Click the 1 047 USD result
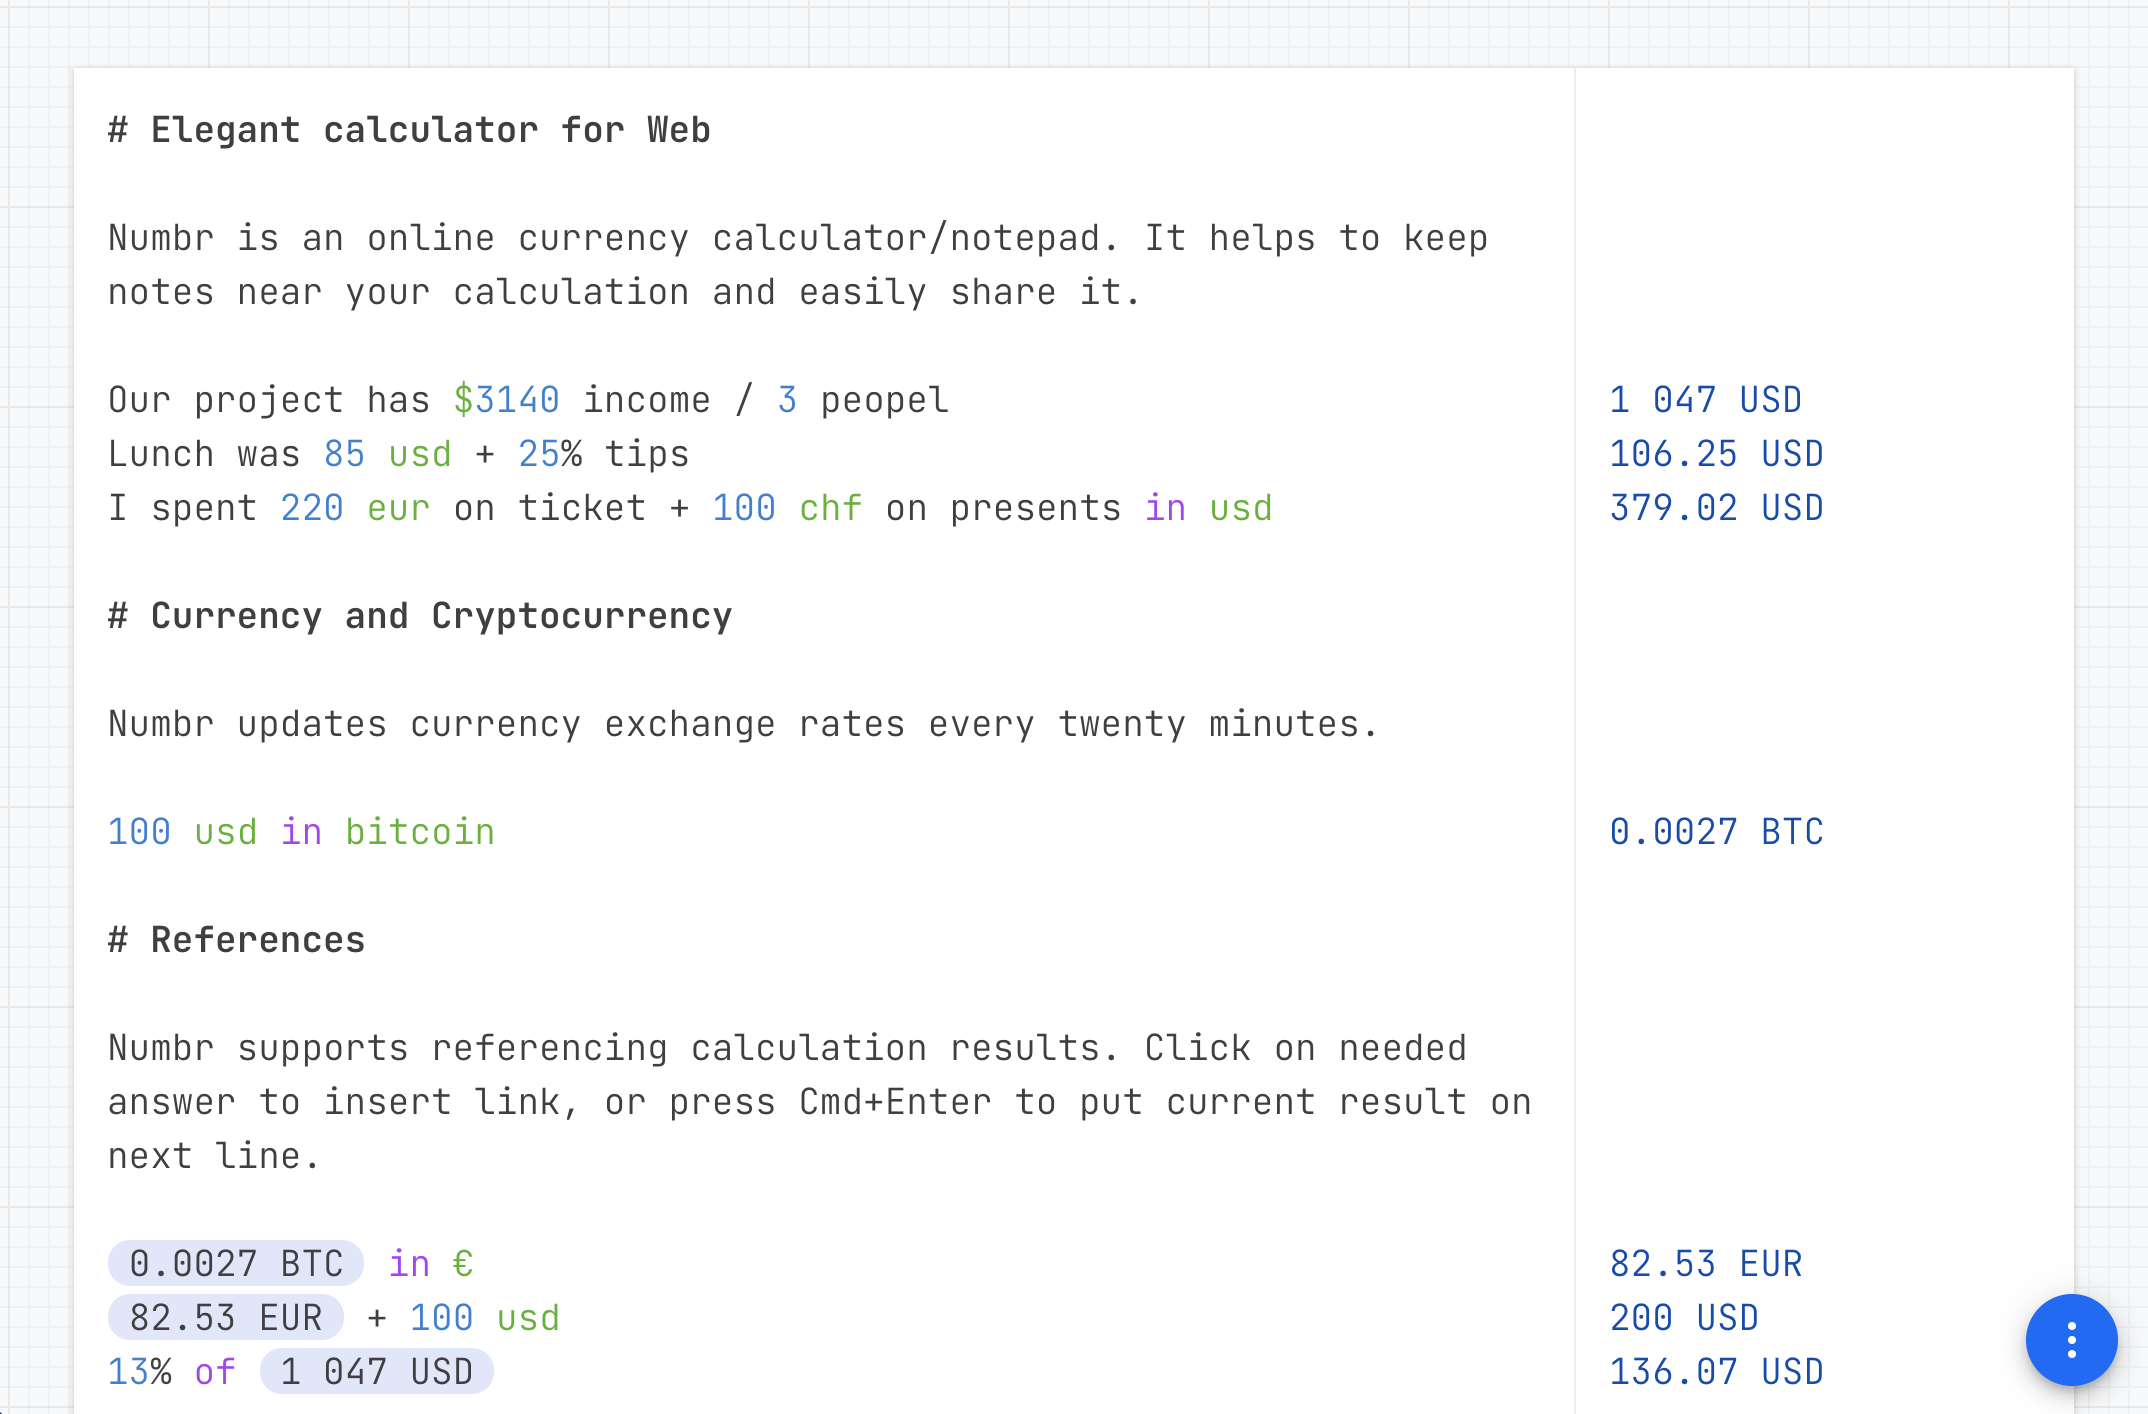This screenshot has height=1414, width=2148. pyautogui.click(x=1705, y=400)
